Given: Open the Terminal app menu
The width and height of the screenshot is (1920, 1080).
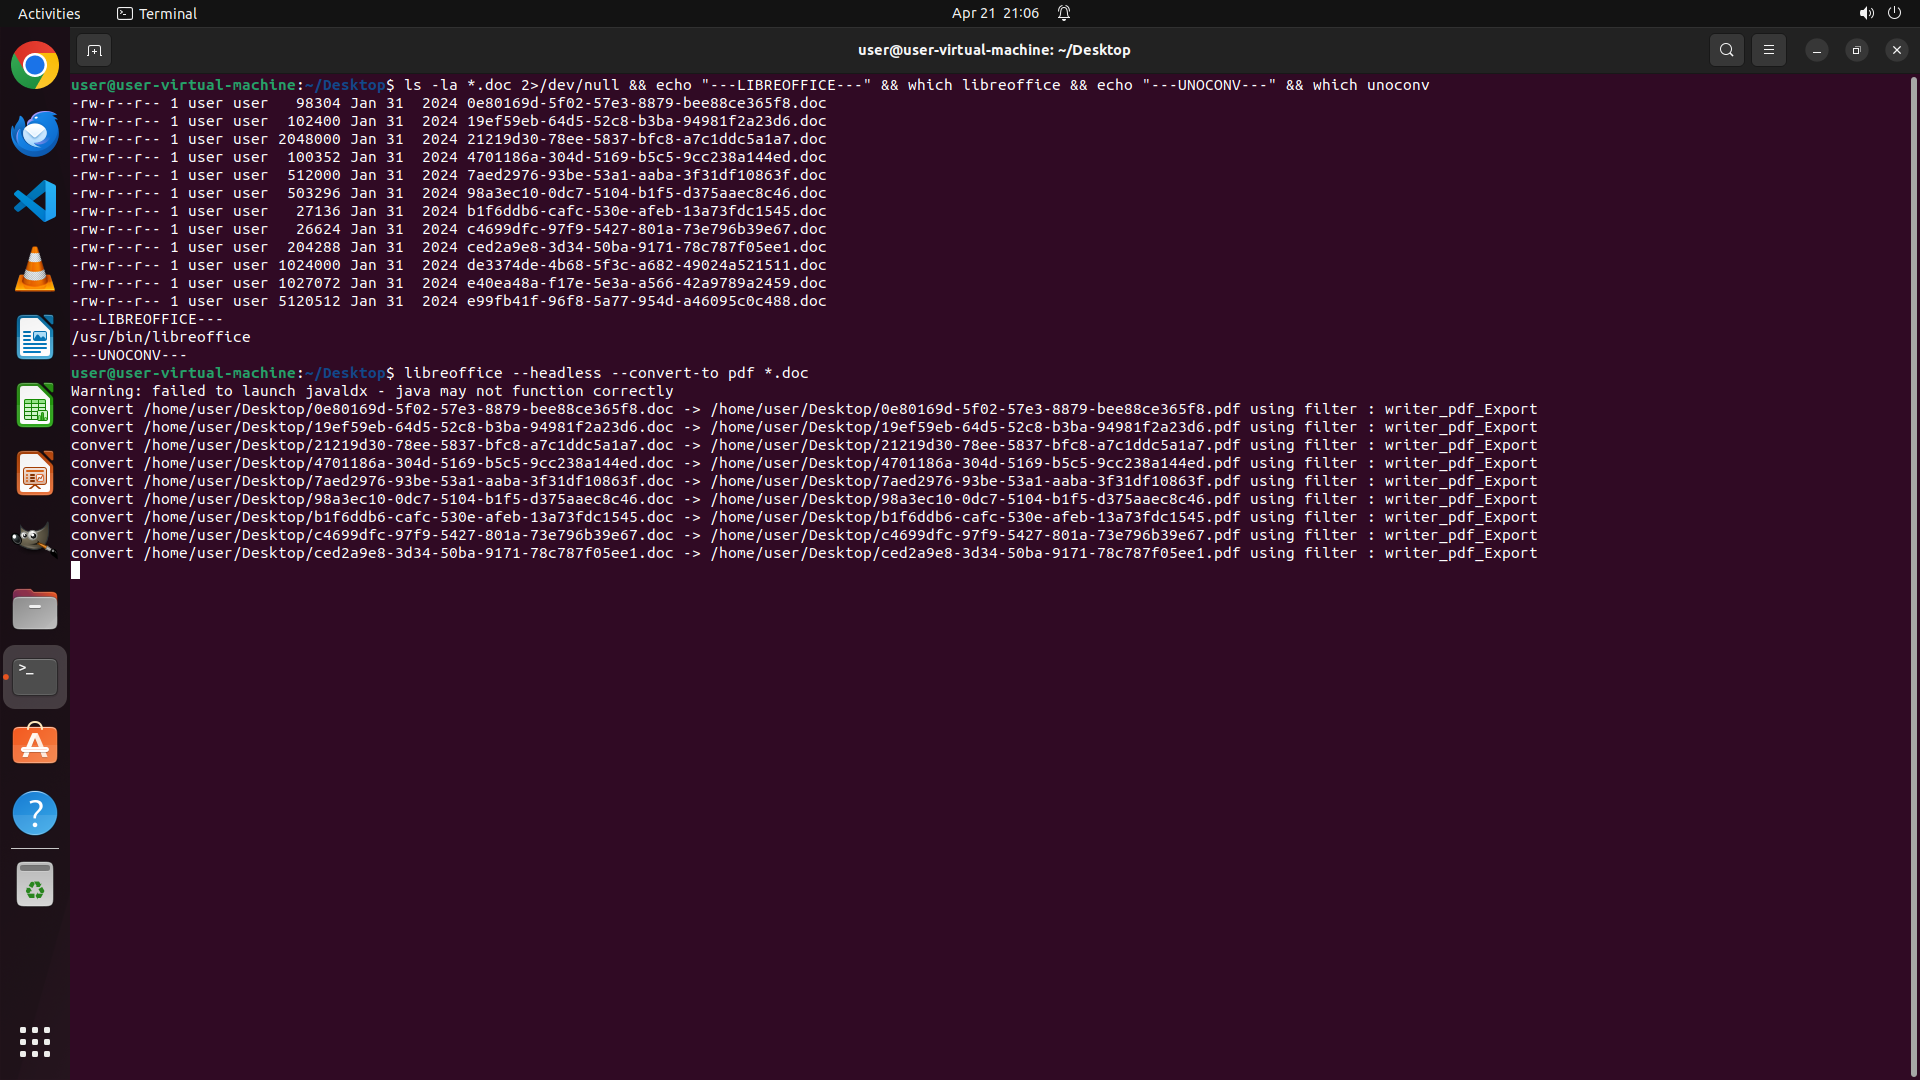Looking at the screenshot, I should click(157, 13).
